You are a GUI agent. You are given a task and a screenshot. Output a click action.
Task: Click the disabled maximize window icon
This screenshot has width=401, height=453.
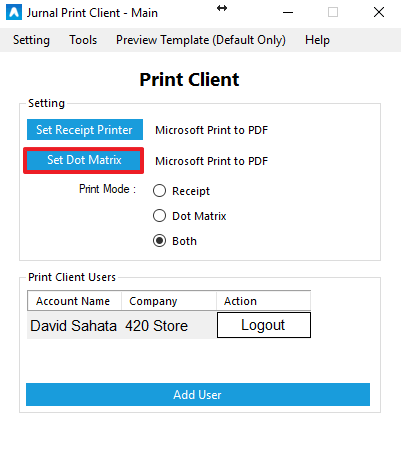(333, 13)
